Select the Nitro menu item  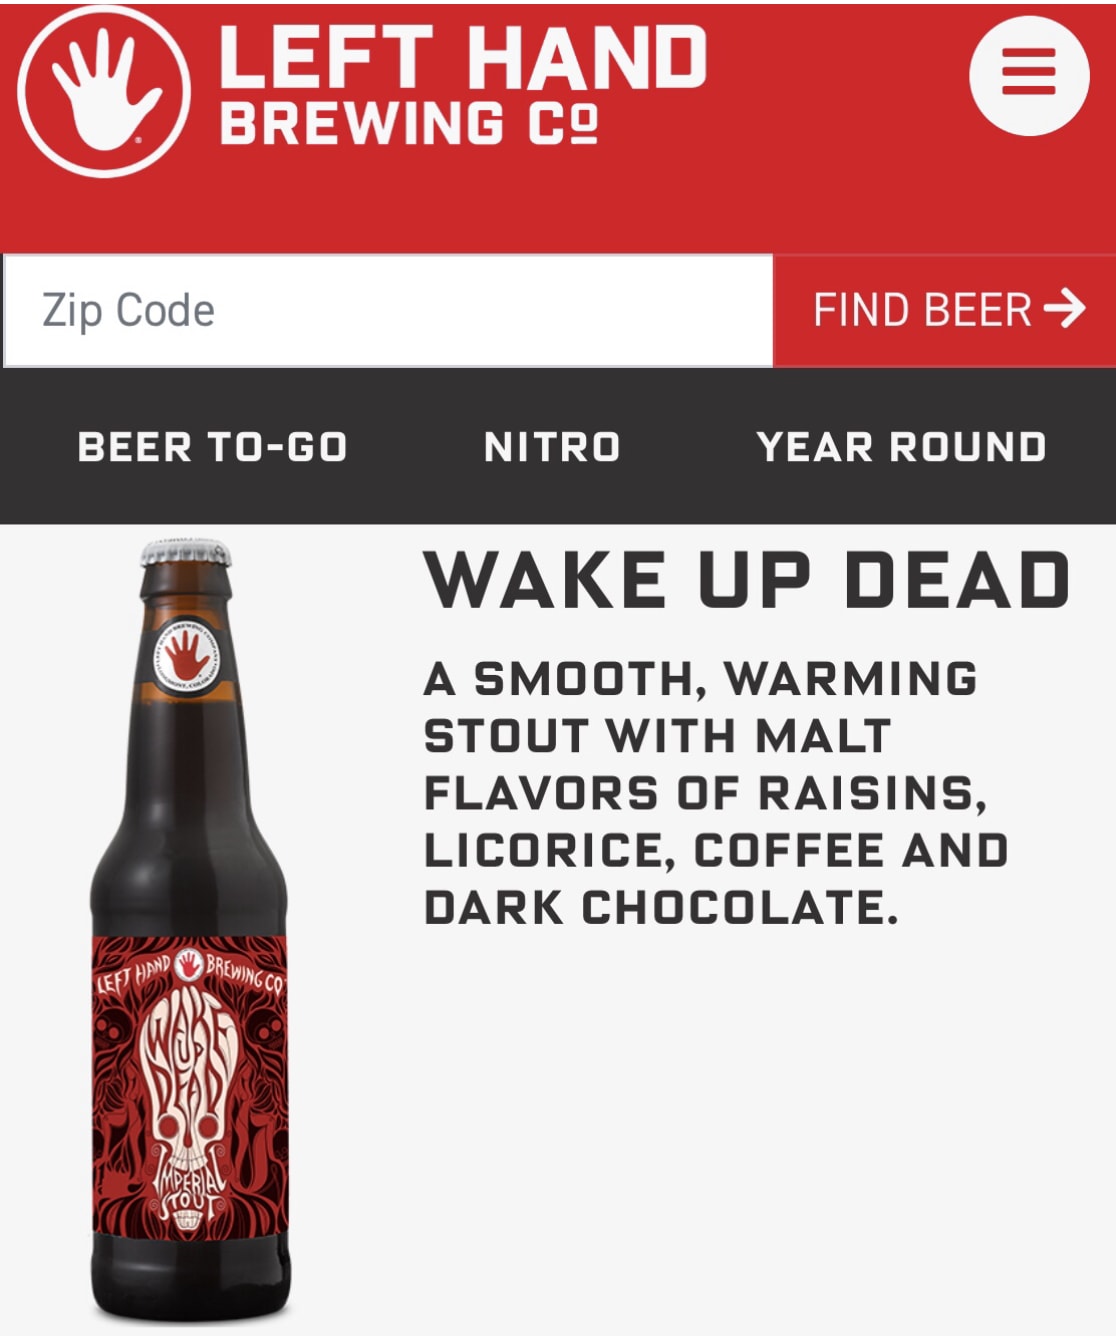552,447
